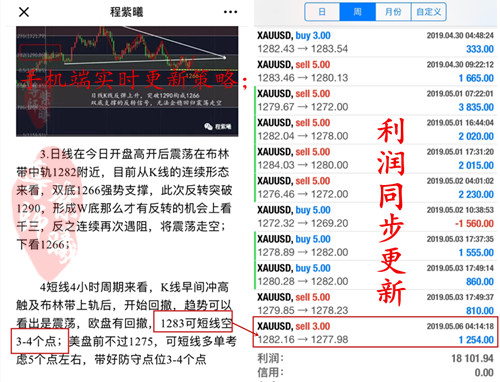Open the XAUUSD buy 3.00 trade at 1282.43
Viewport: 500px width, 382px height.
click(375, 42)
